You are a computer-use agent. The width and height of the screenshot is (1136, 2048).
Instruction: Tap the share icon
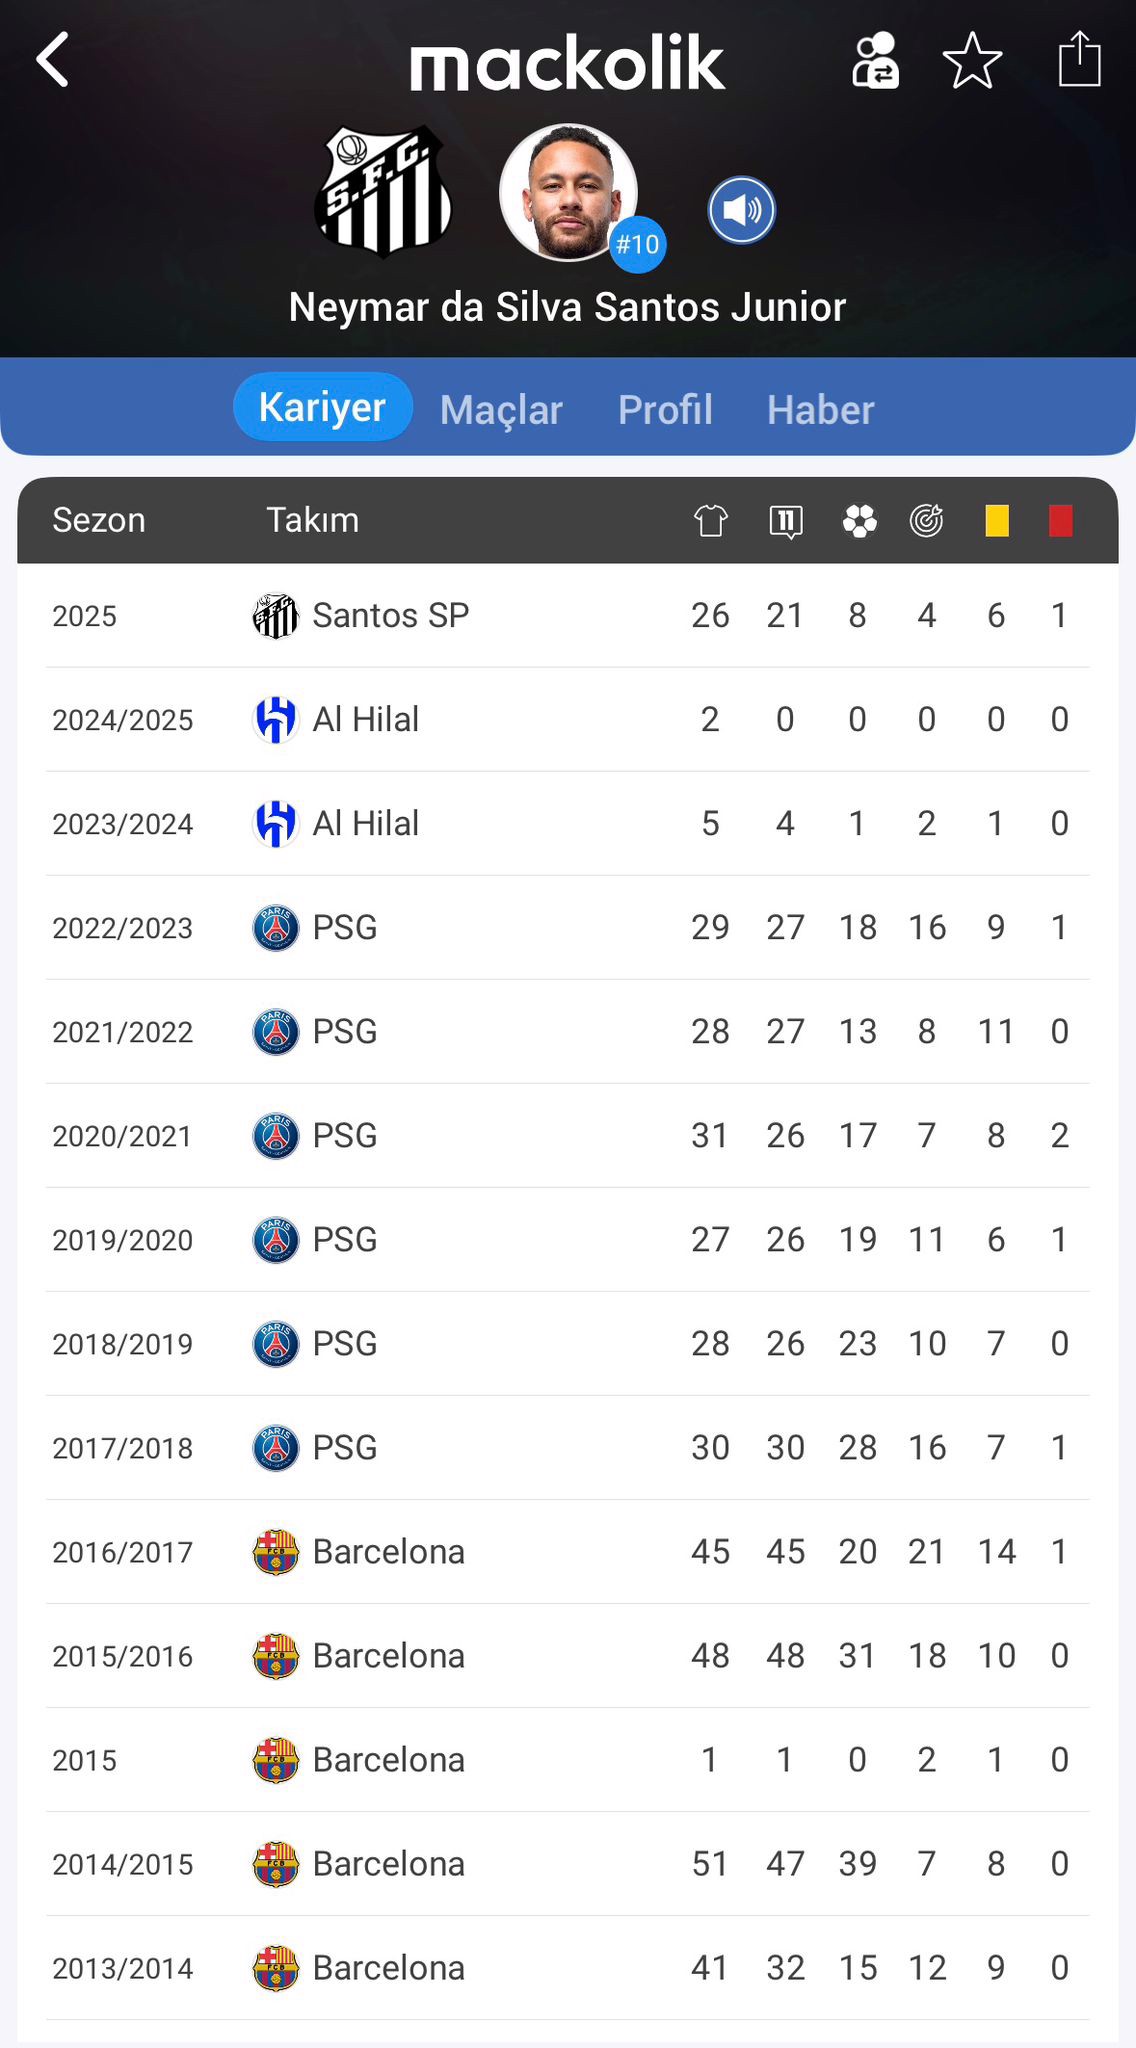click(x=1079, y=60)
